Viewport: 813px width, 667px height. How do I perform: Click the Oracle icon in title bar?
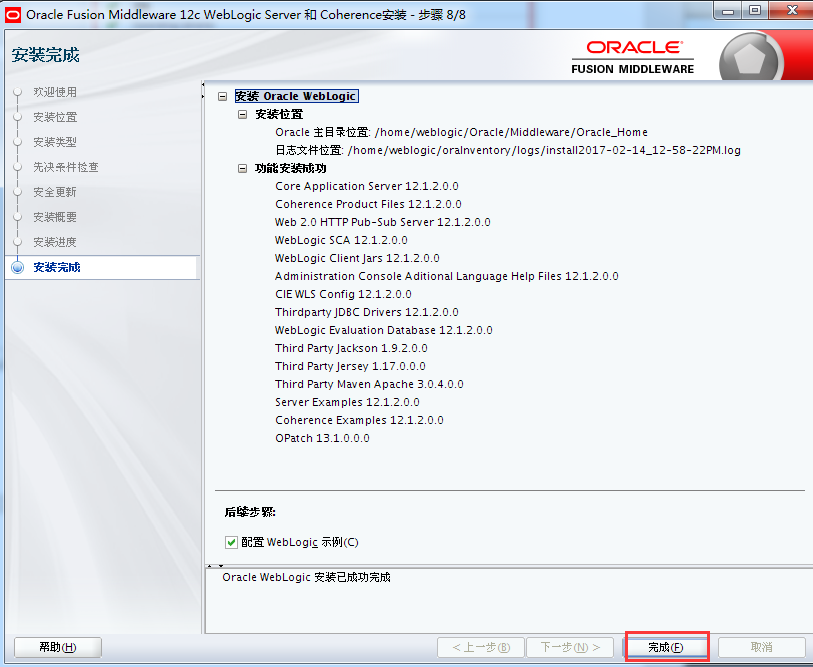coord(13,15)
